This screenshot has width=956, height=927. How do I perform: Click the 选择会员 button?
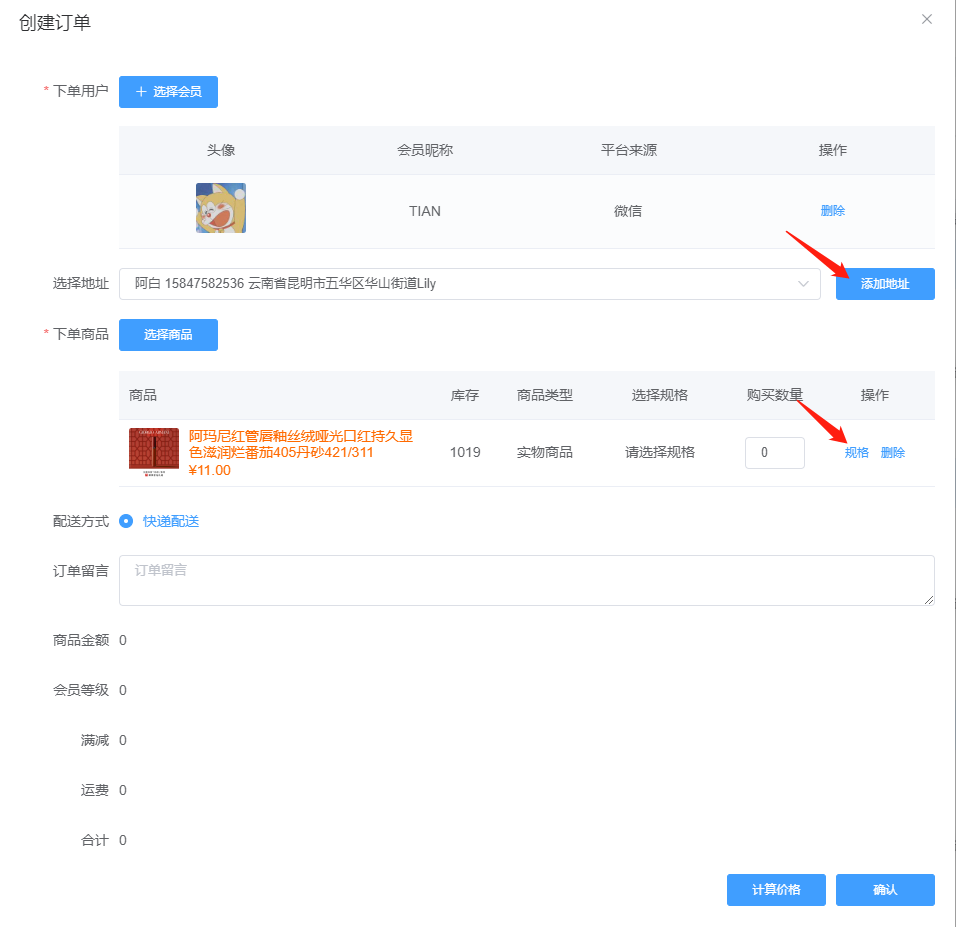click(x=168, y=91)
